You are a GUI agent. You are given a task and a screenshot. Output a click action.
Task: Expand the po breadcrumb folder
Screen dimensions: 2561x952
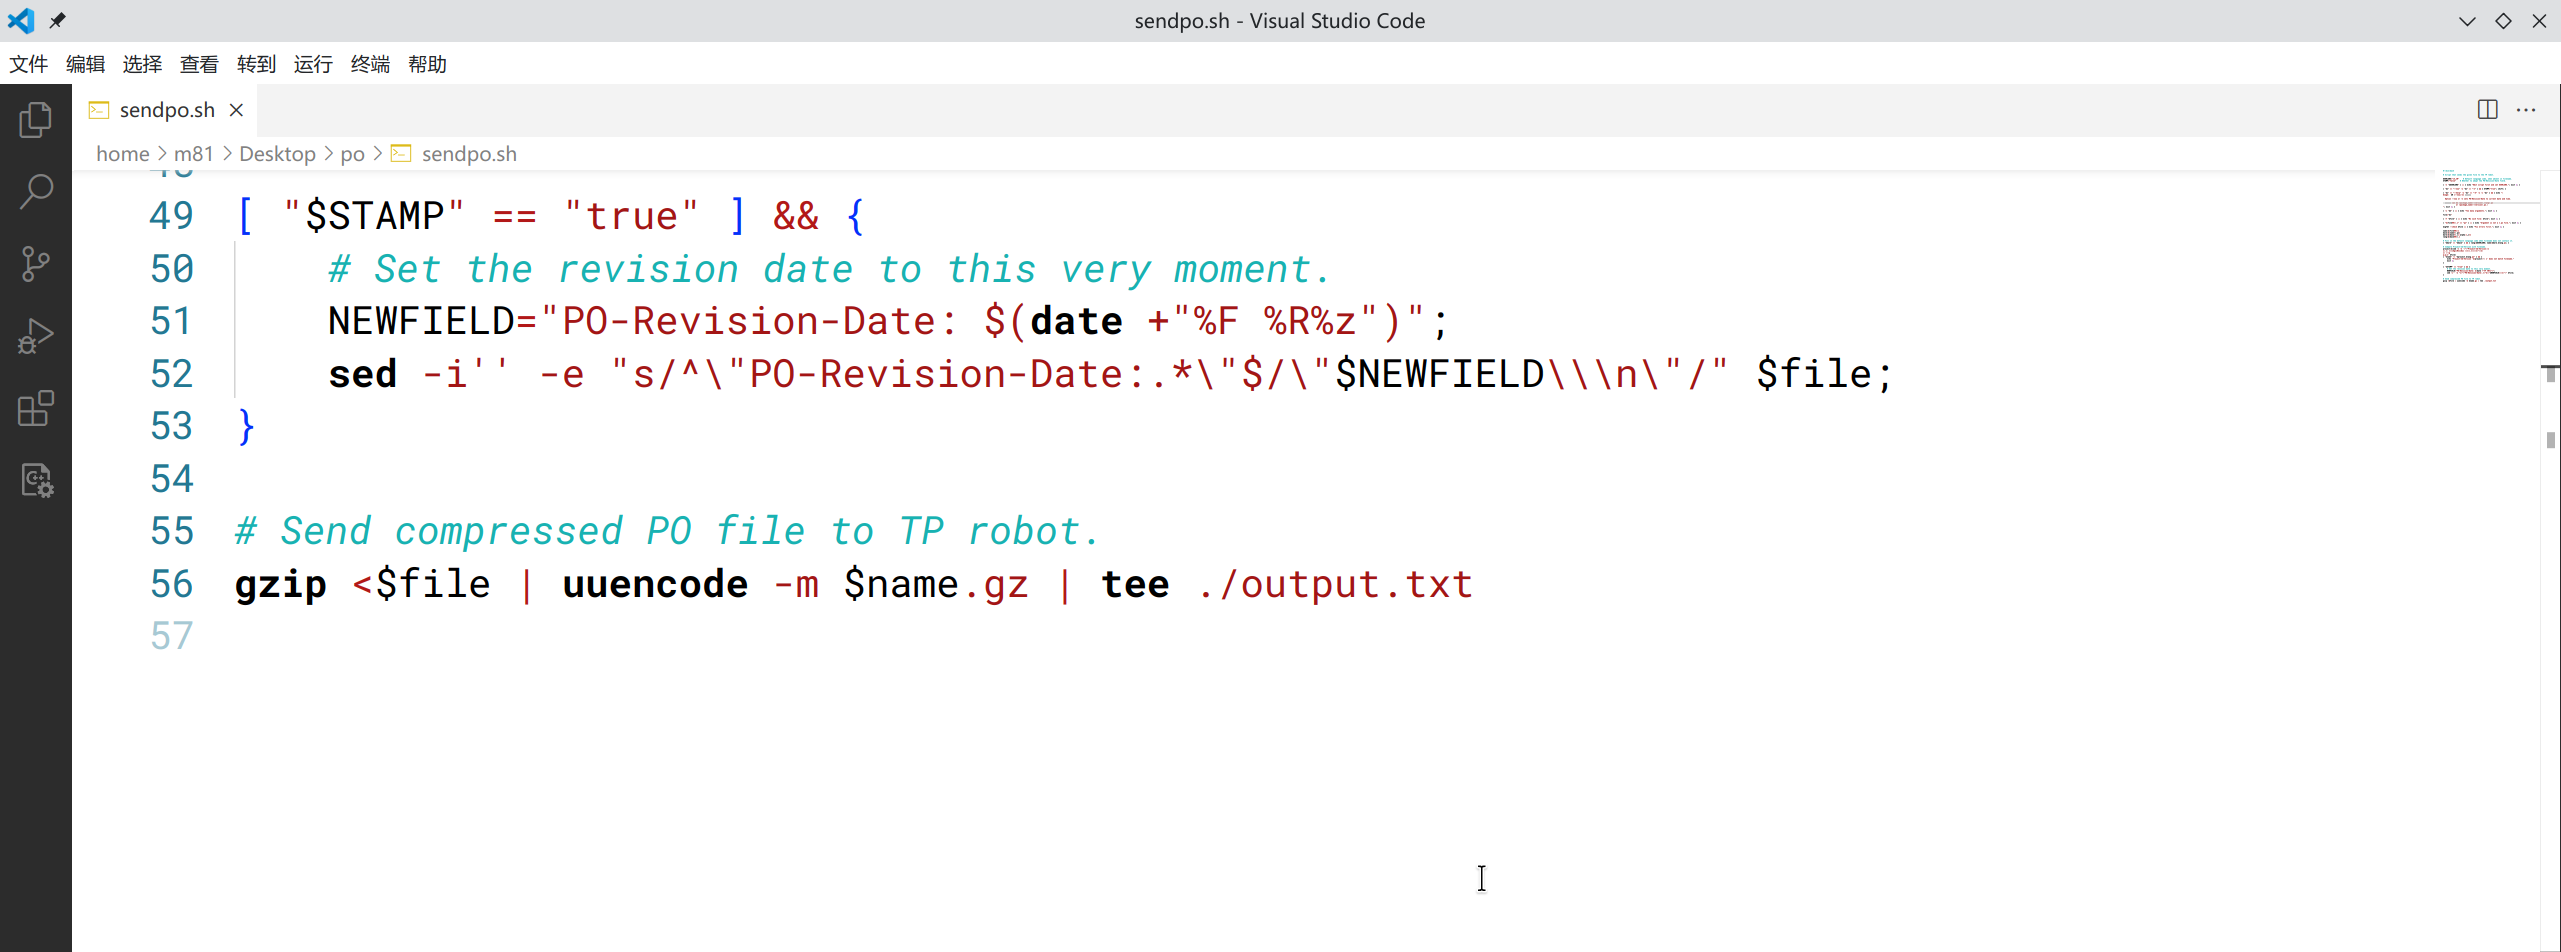352,154
